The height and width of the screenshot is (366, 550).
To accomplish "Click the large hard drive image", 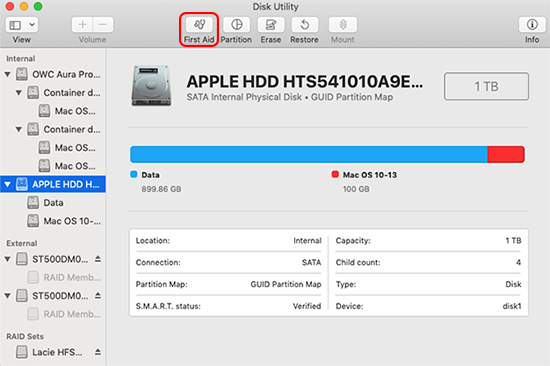I will click(x=152, y=86).
